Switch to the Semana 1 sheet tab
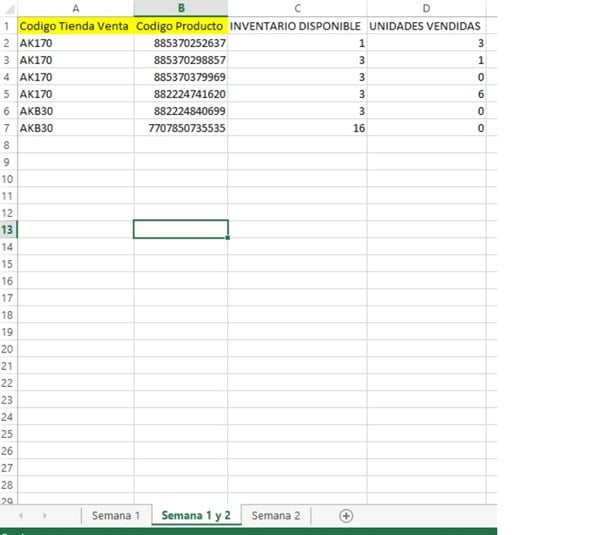600x535 pixels. coord(116,515)
